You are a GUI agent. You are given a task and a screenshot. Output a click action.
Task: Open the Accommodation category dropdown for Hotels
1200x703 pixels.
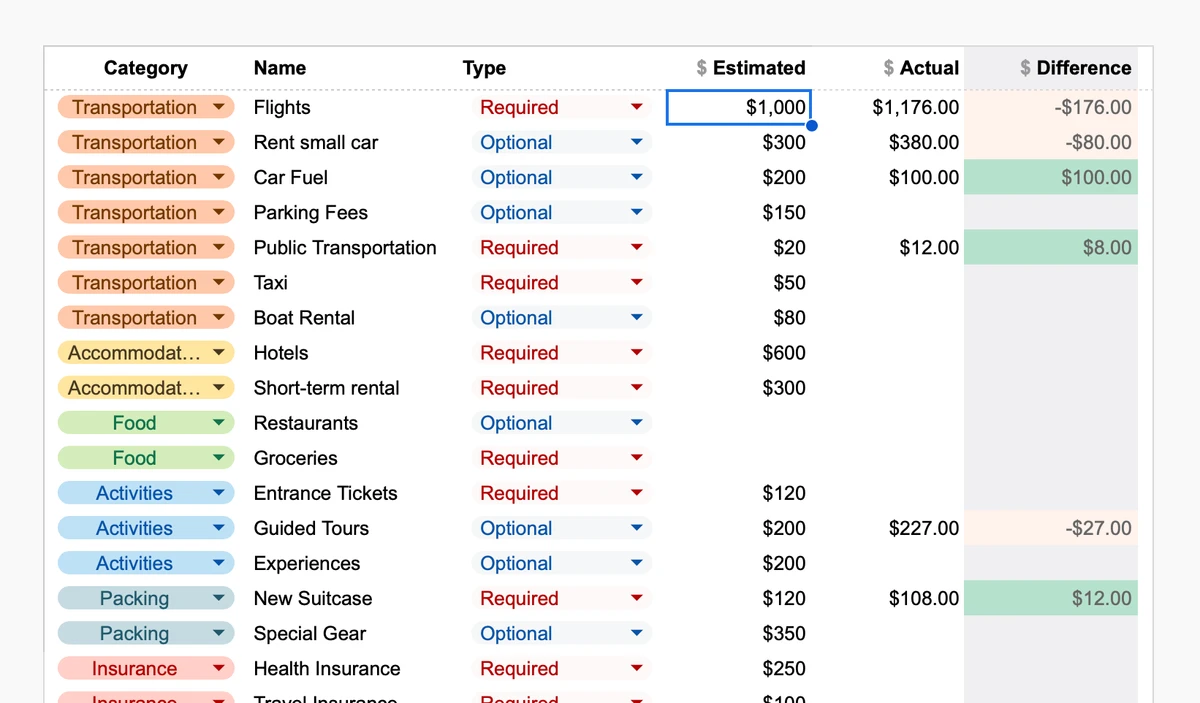[219, 352]
